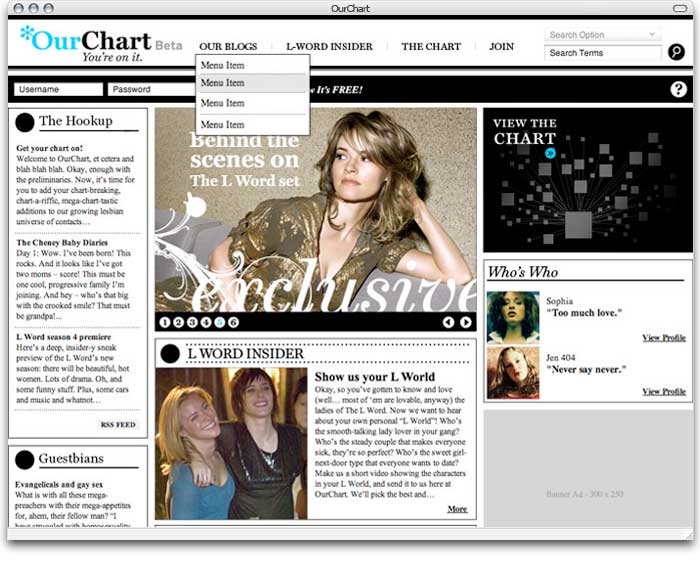700x567 pixels.
Task: Select the fourth Menu Item in dropdown
Action: (252, 125)
